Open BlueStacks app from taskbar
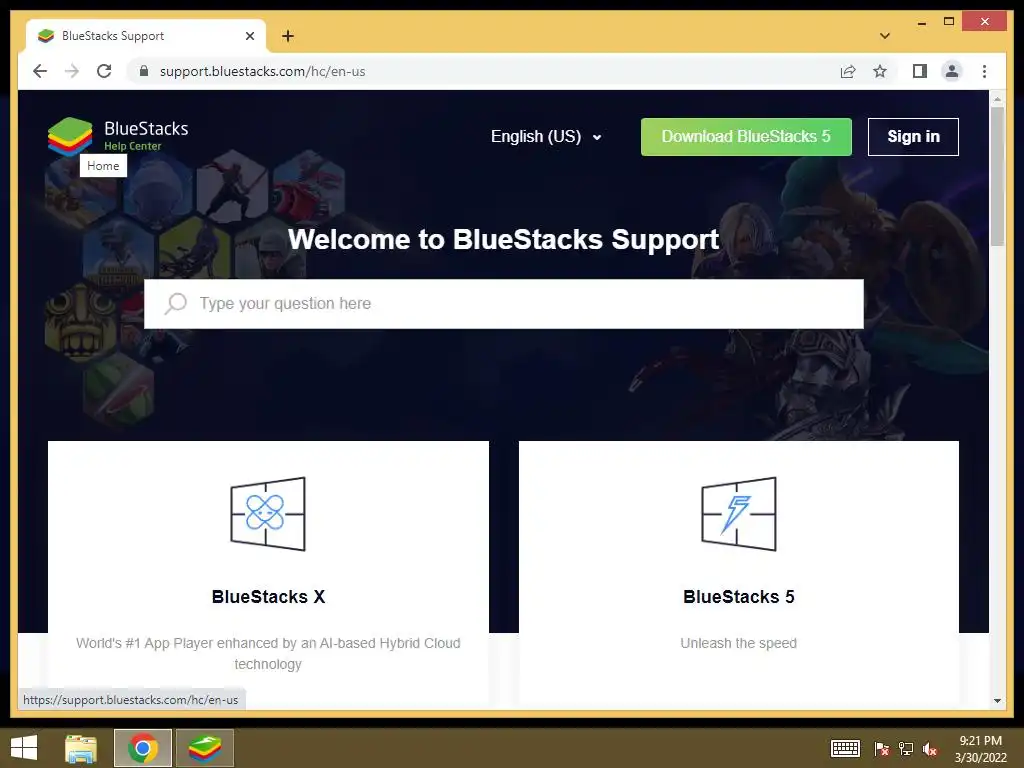Viewport: 1024px width, 768px height. tap(204, 748)
